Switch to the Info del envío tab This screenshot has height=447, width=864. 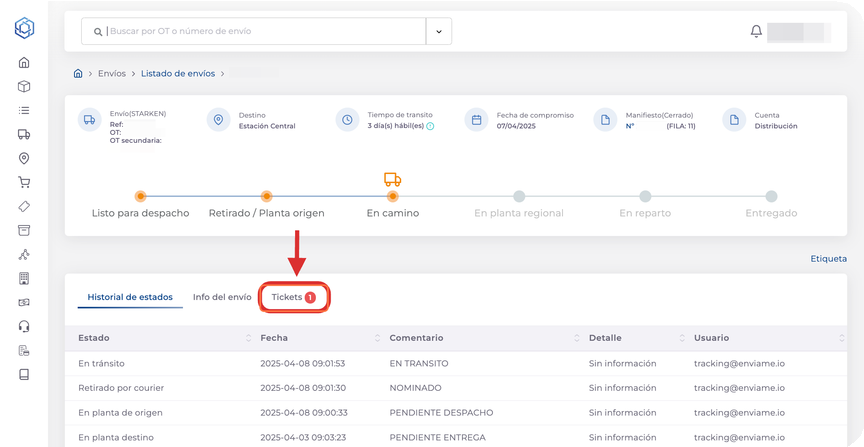221,297
